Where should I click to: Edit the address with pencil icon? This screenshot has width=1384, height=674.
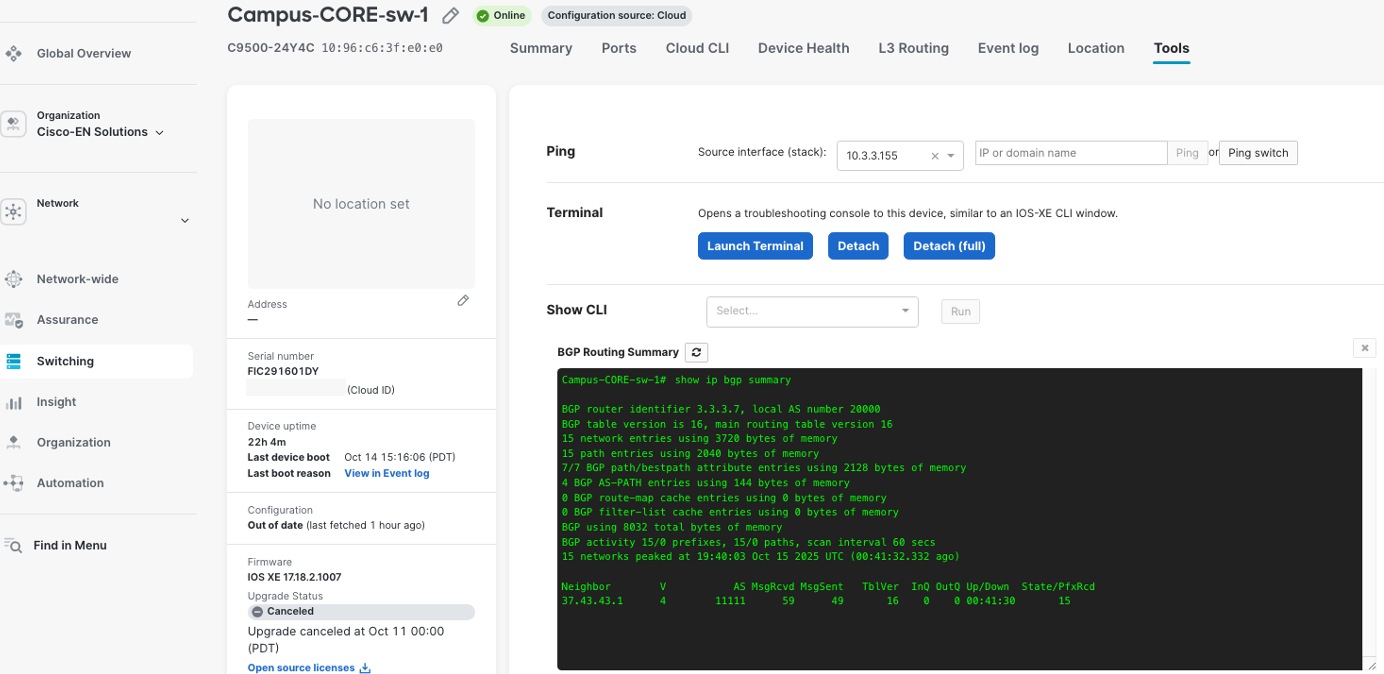pos(463,301)
